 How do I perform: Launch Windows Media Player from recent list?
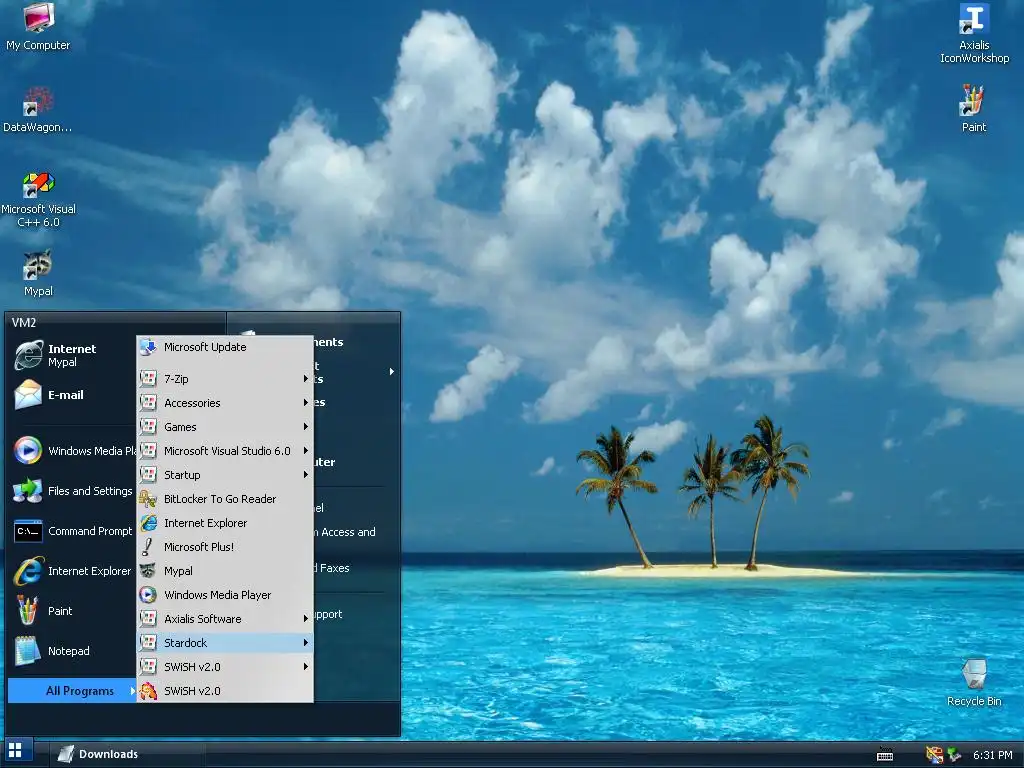coord(72,451)
